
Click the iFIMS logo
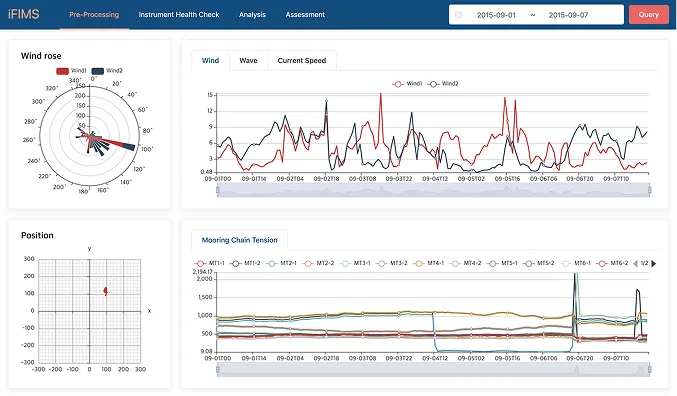pos(24,14)
